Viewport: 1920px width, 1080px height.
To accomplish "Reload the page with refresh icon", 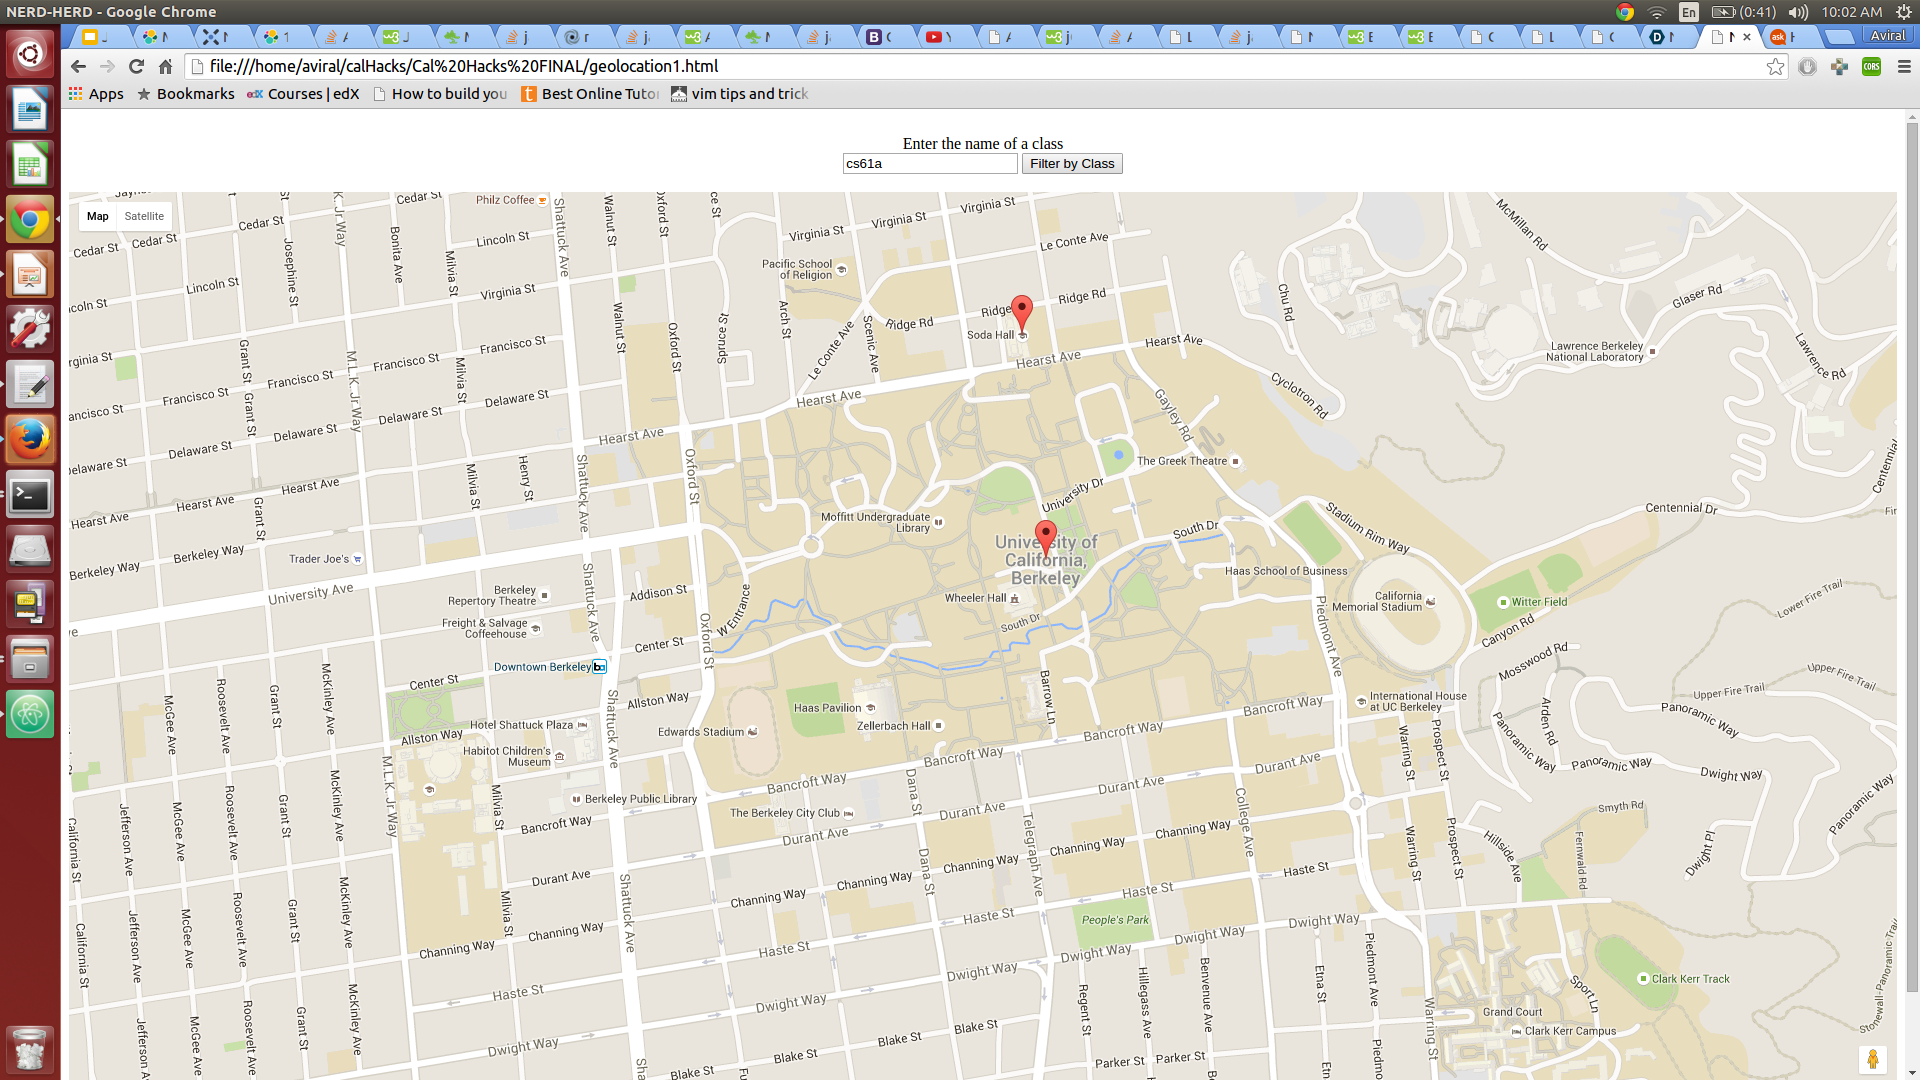I will [137, 66].
